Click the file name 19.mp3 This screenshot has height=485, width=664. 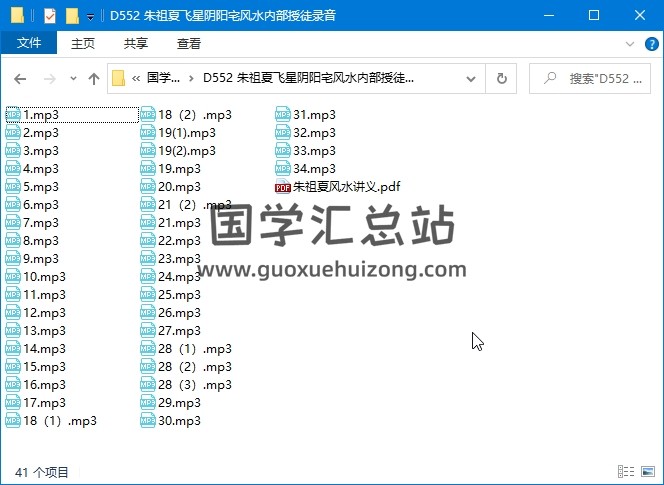point(180,169)
